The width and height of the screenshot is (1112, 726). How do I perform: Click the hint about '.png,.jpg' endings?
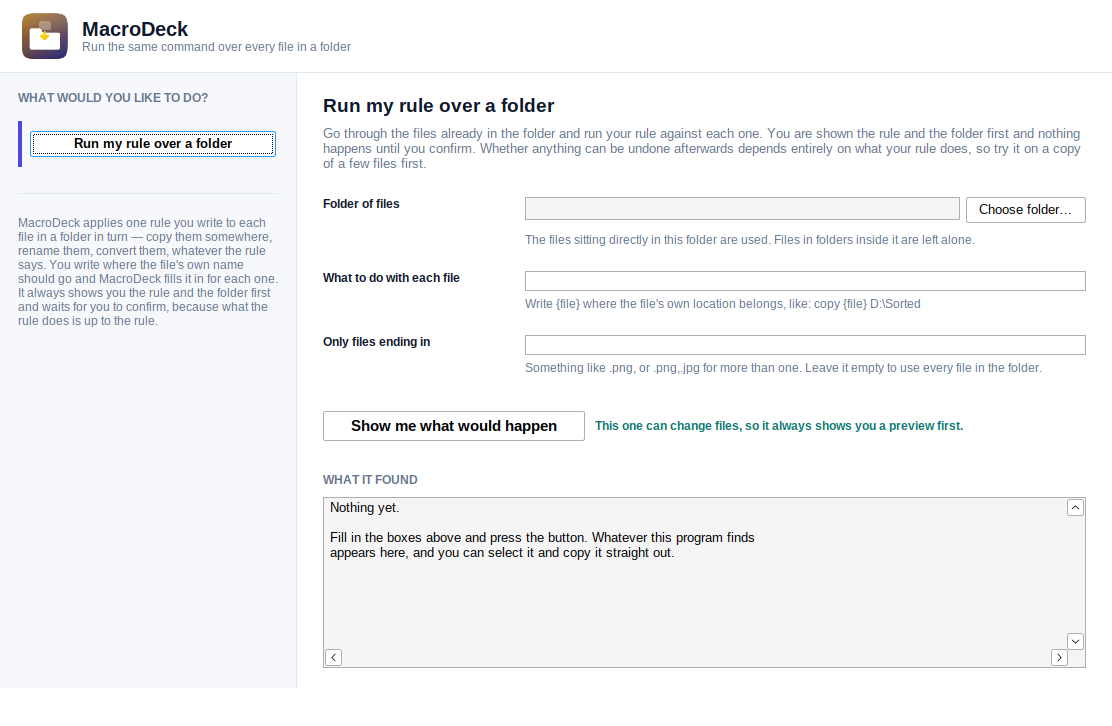783,368
